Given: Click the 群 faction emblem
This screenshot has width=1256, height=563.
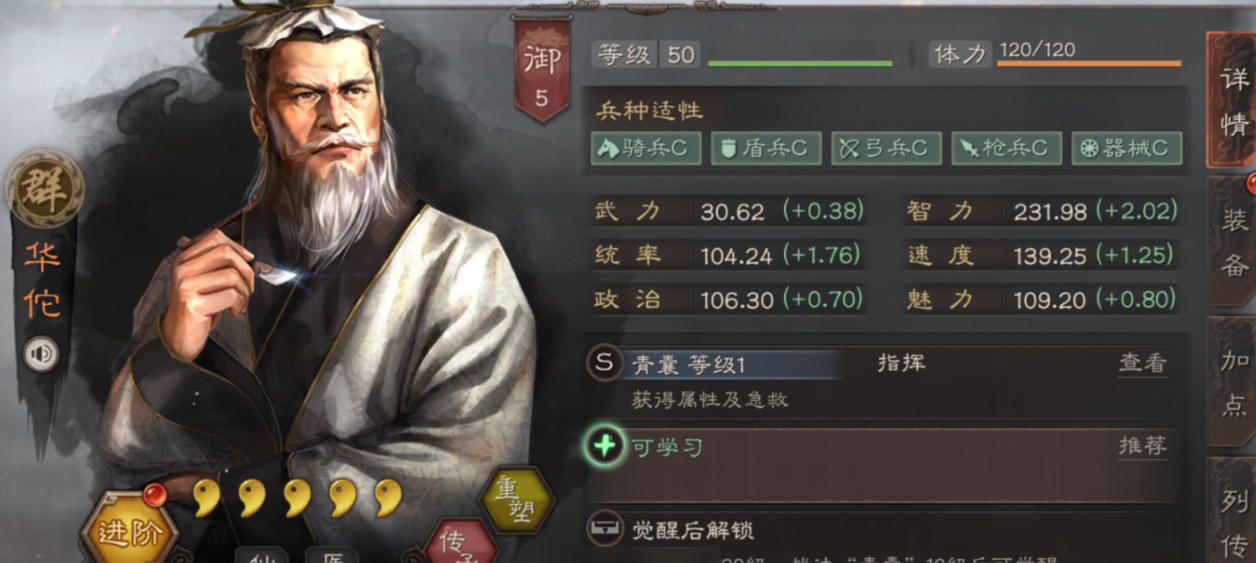Looking at the screenshot, I should point(44,190).
